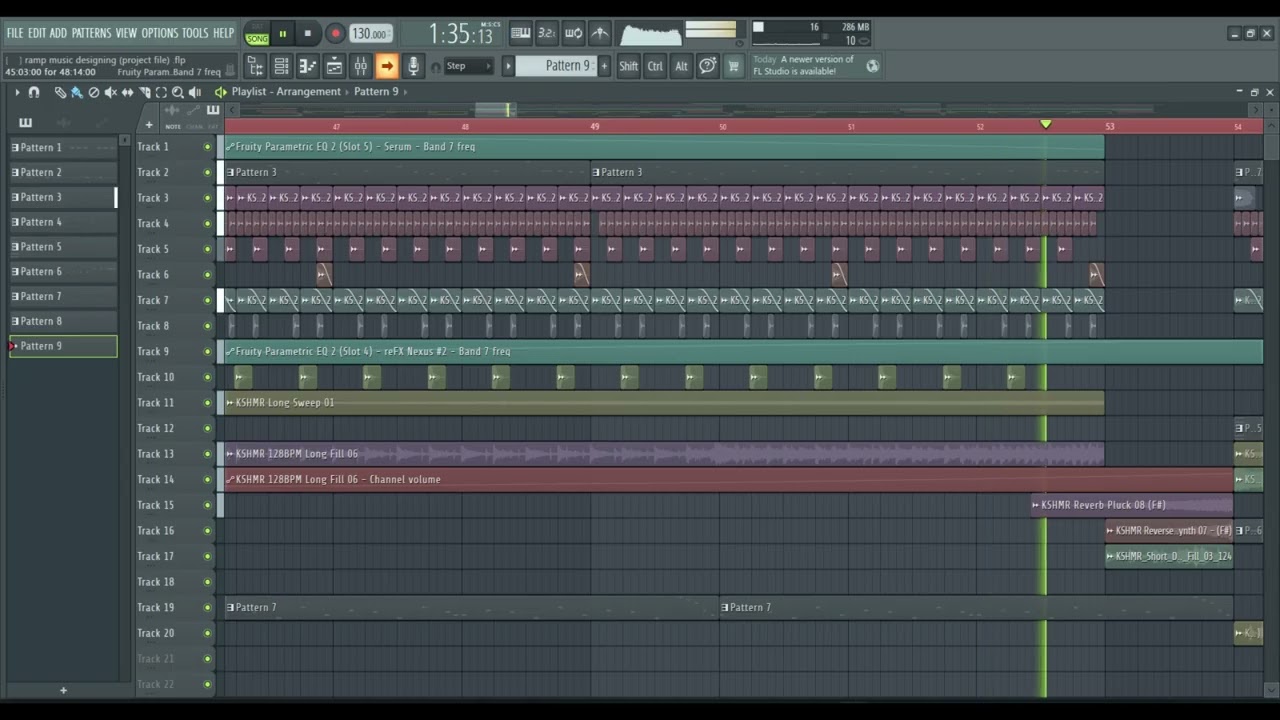Click the record button
The height and width of the screenshot is (720, 1280).
pyautogui.click(x=335, y=34)
